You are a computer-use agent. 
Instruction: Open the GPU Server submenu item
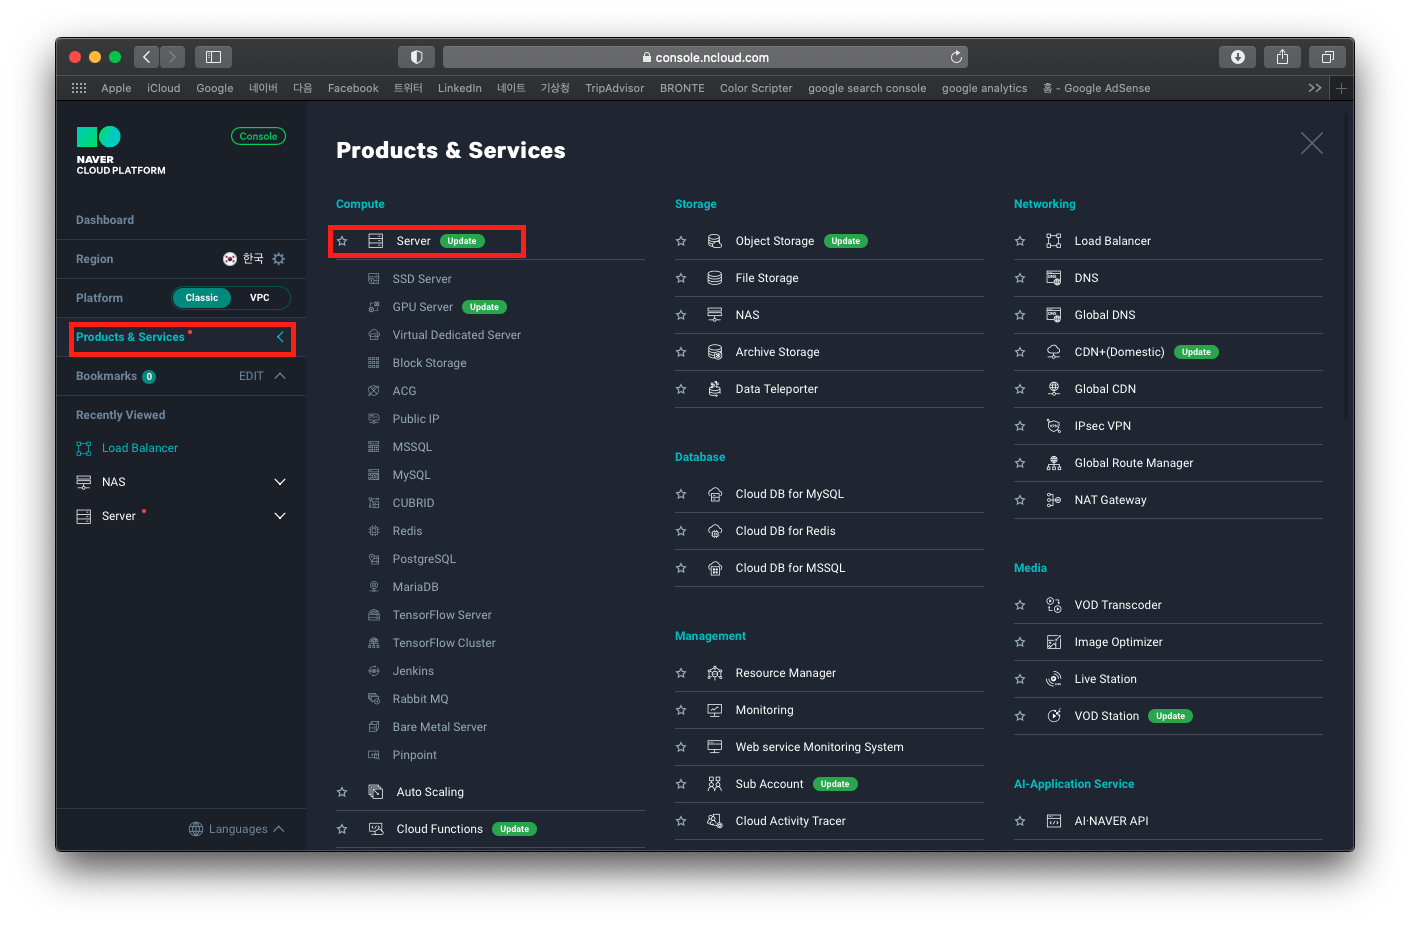tap(422, 307)
